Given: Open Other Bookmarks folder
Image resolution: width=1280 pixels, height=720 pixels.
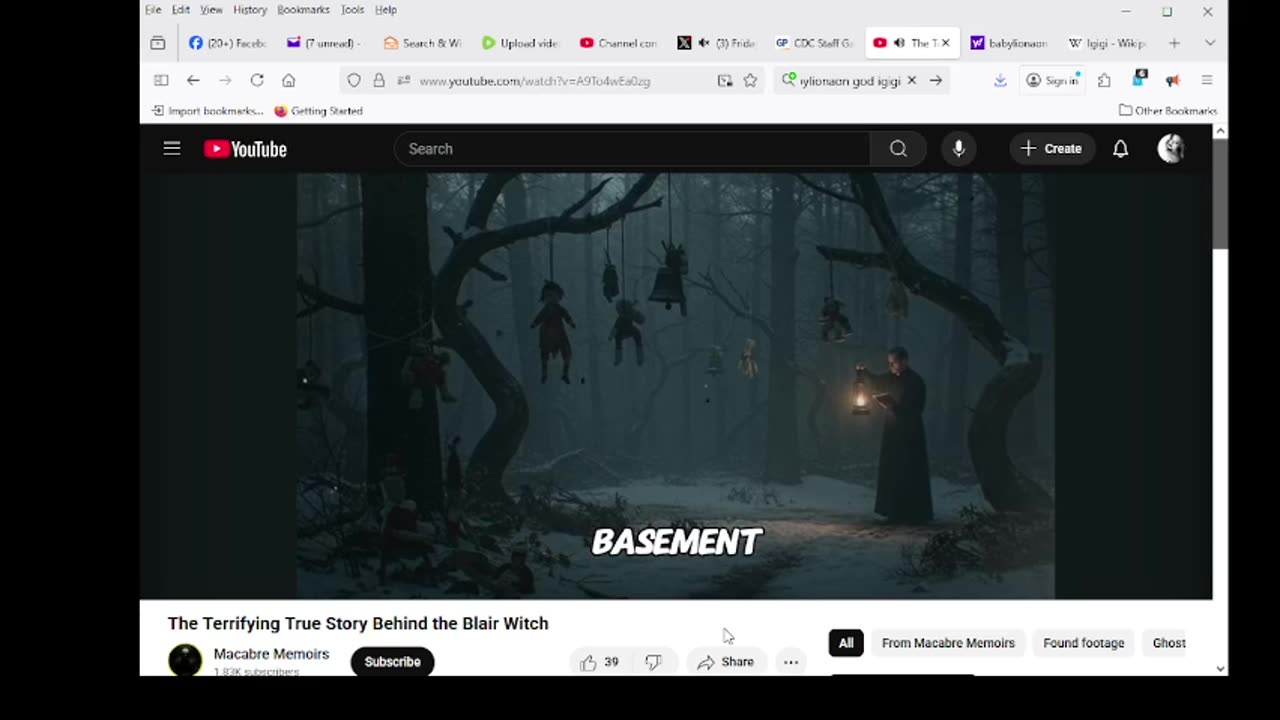Looking at the screenshot, I should click(x=1168, y=111).
